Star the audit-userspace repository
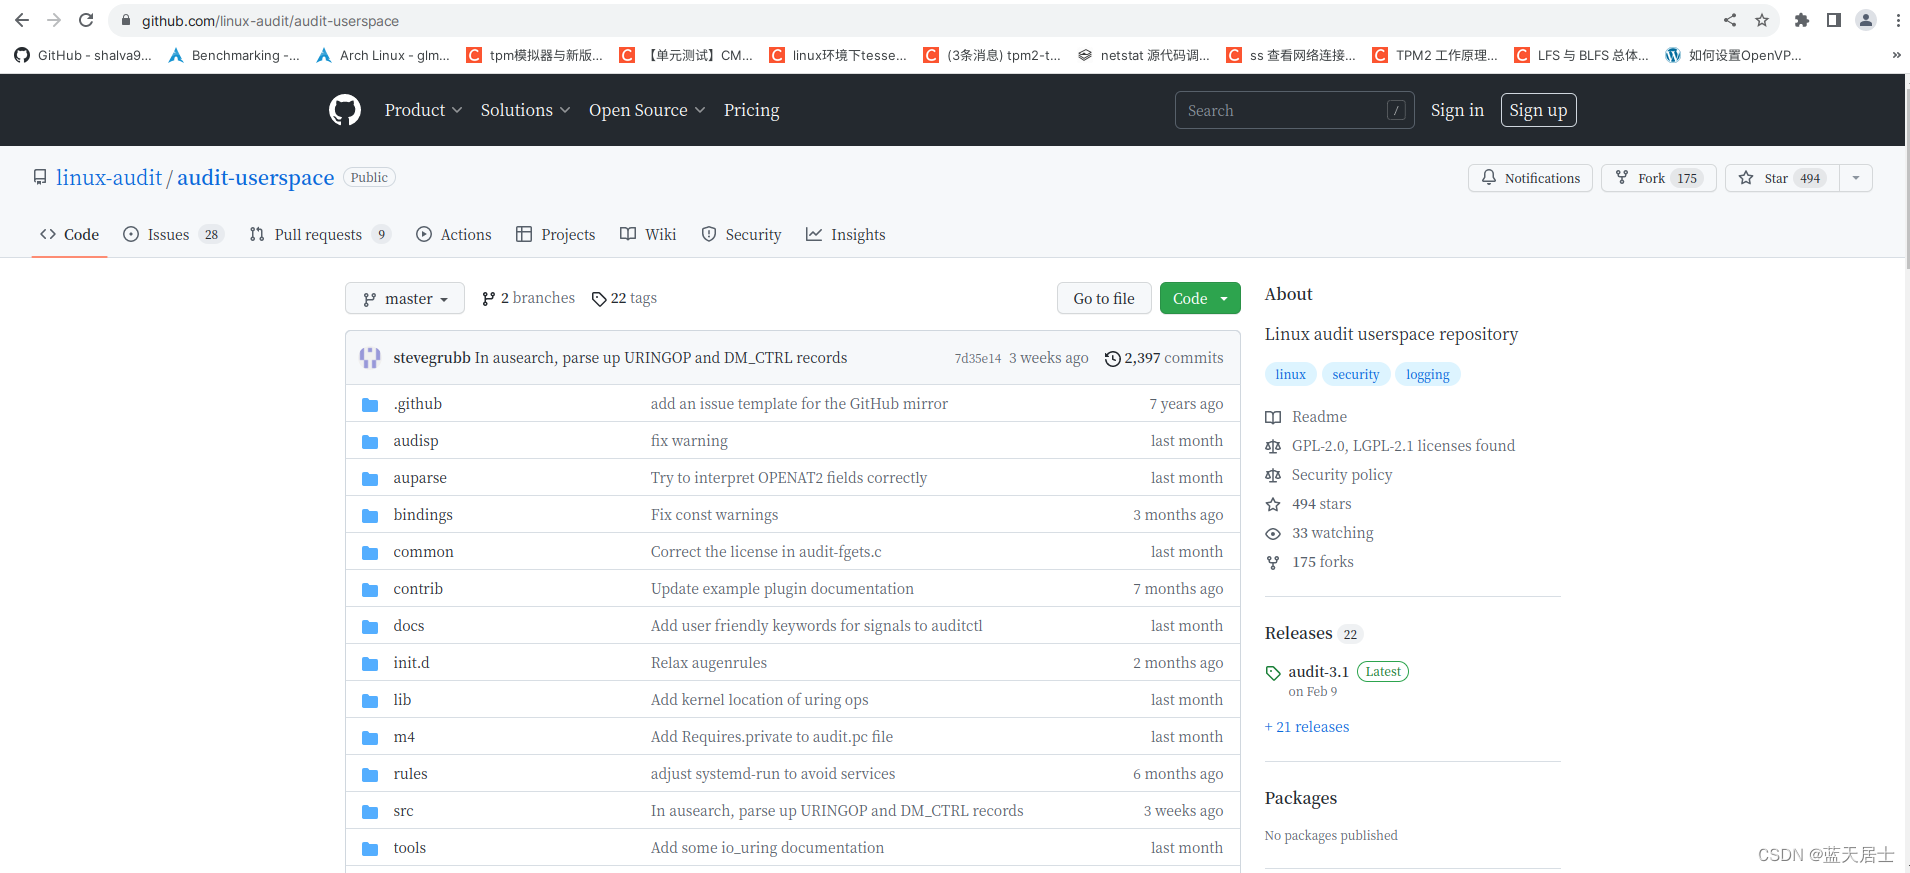 pyautogui.click(x=1781, y=178)
